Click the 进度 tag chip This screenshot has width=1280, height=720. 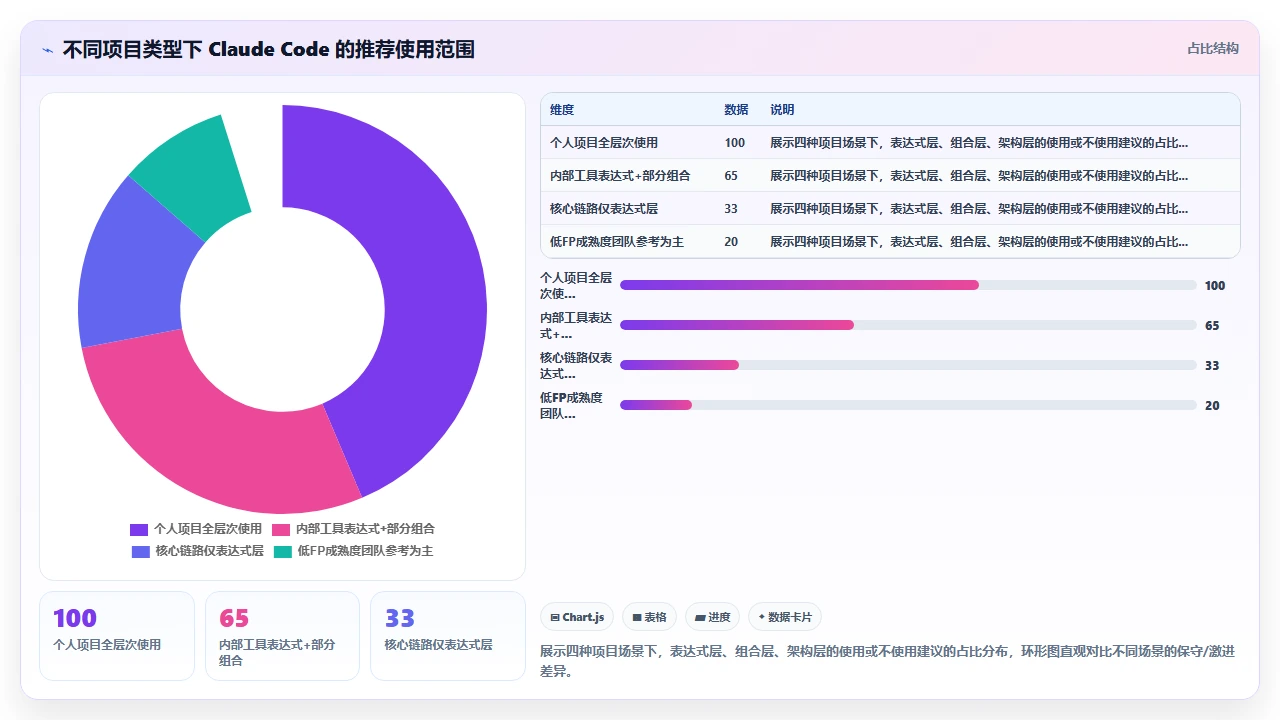coord(713,617)
